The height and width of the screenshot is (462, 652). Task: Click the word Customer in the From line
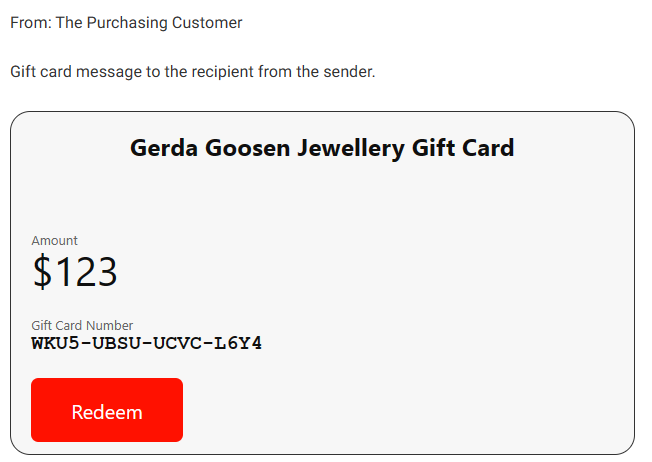coord(207,22)
